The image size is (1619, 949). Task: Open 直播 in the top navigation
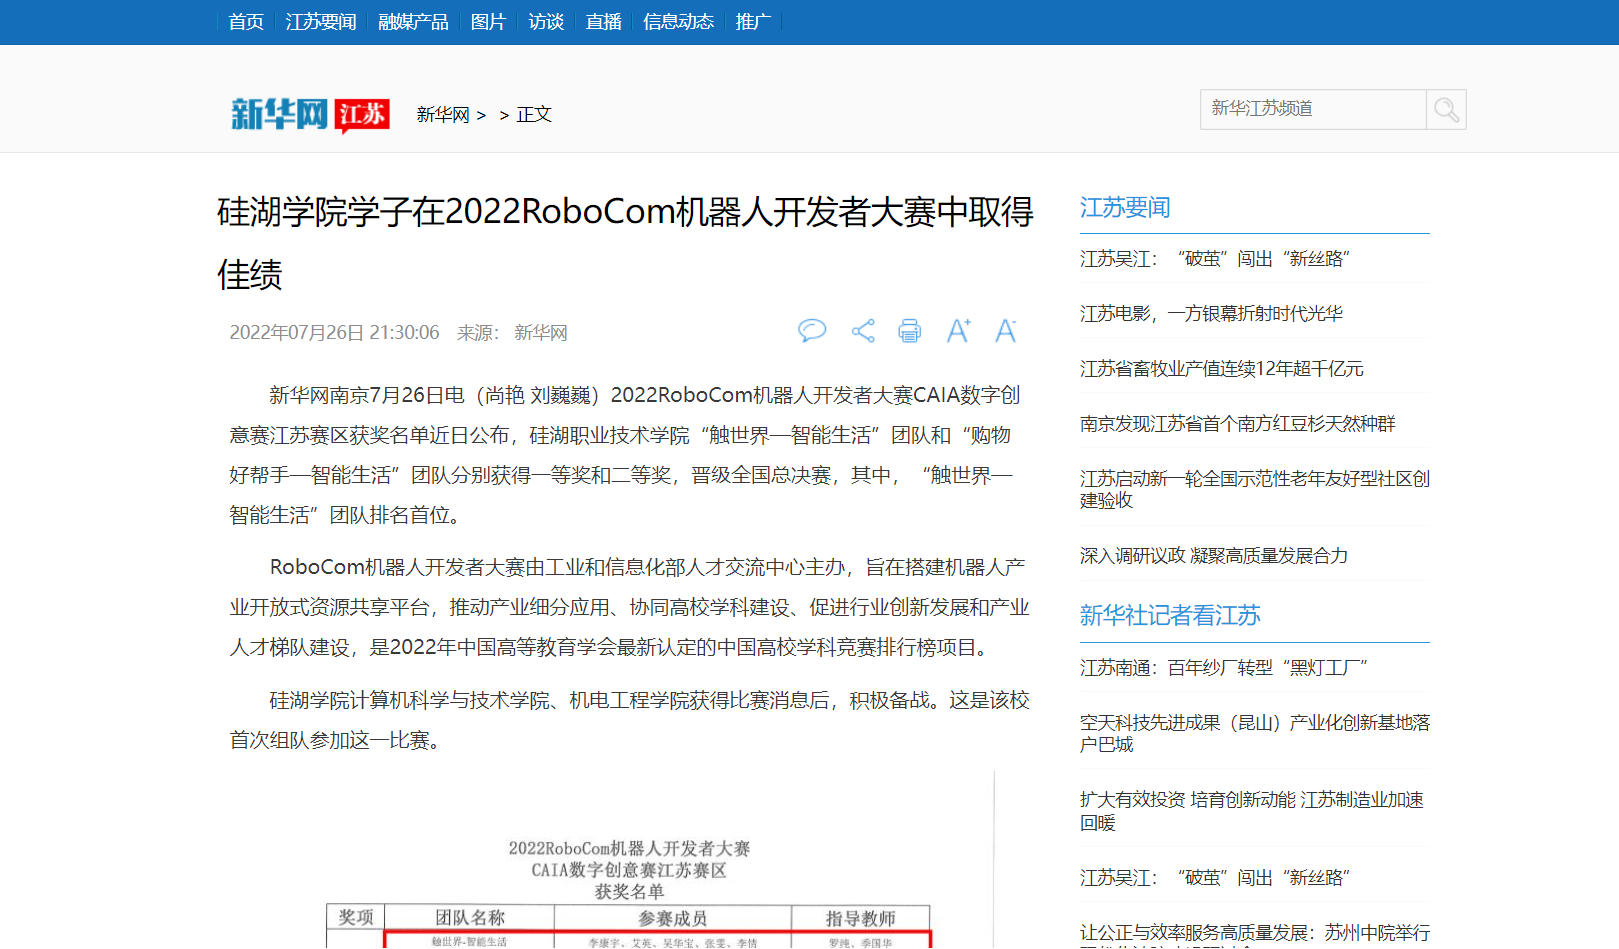click(x=604, y=22)
